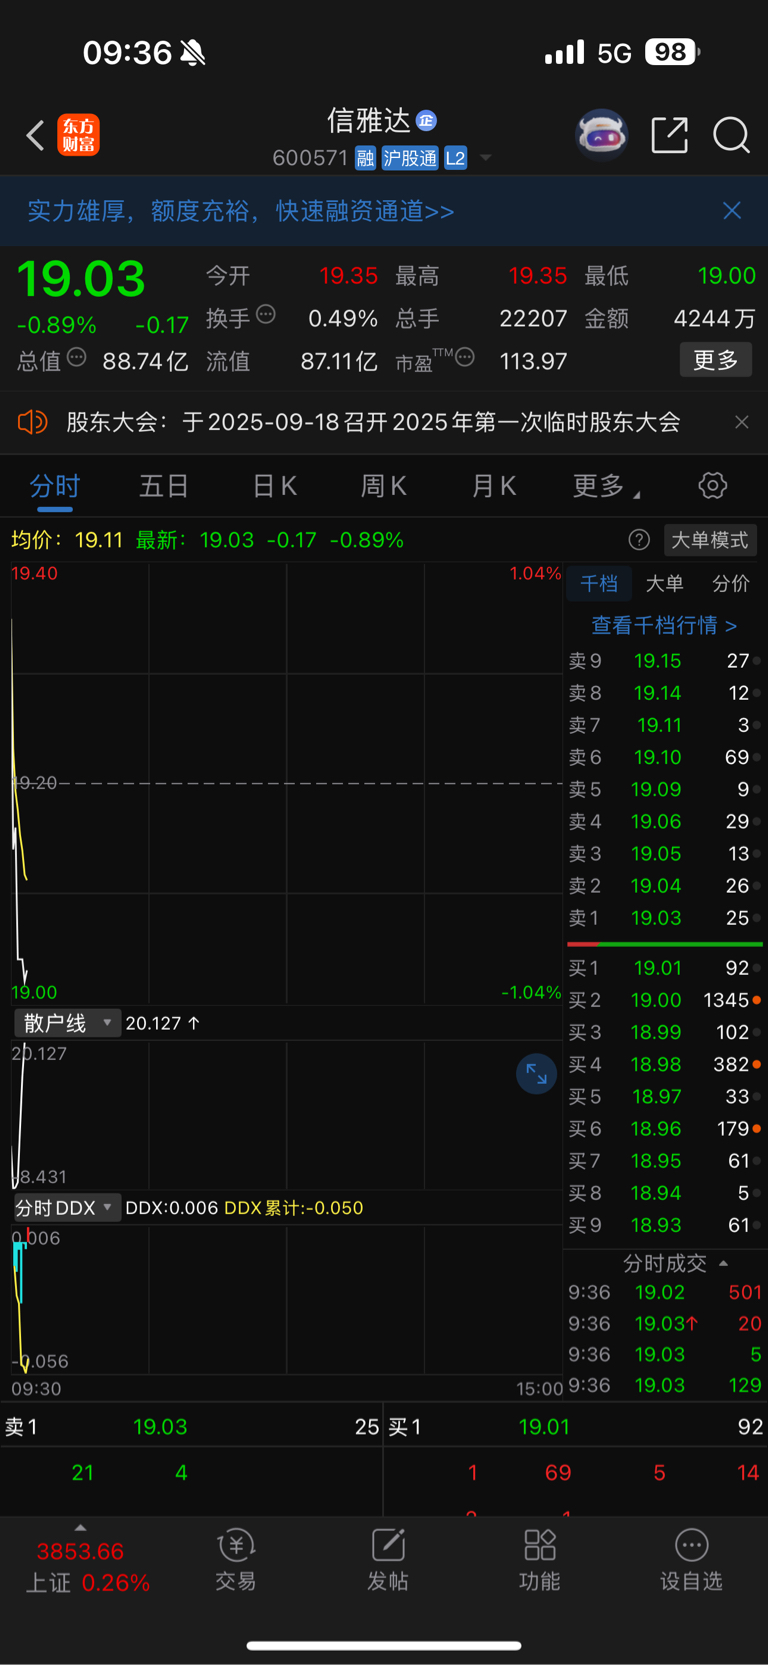
Task: Select the 卖9 19.15 order row
Action: point(664,661)
